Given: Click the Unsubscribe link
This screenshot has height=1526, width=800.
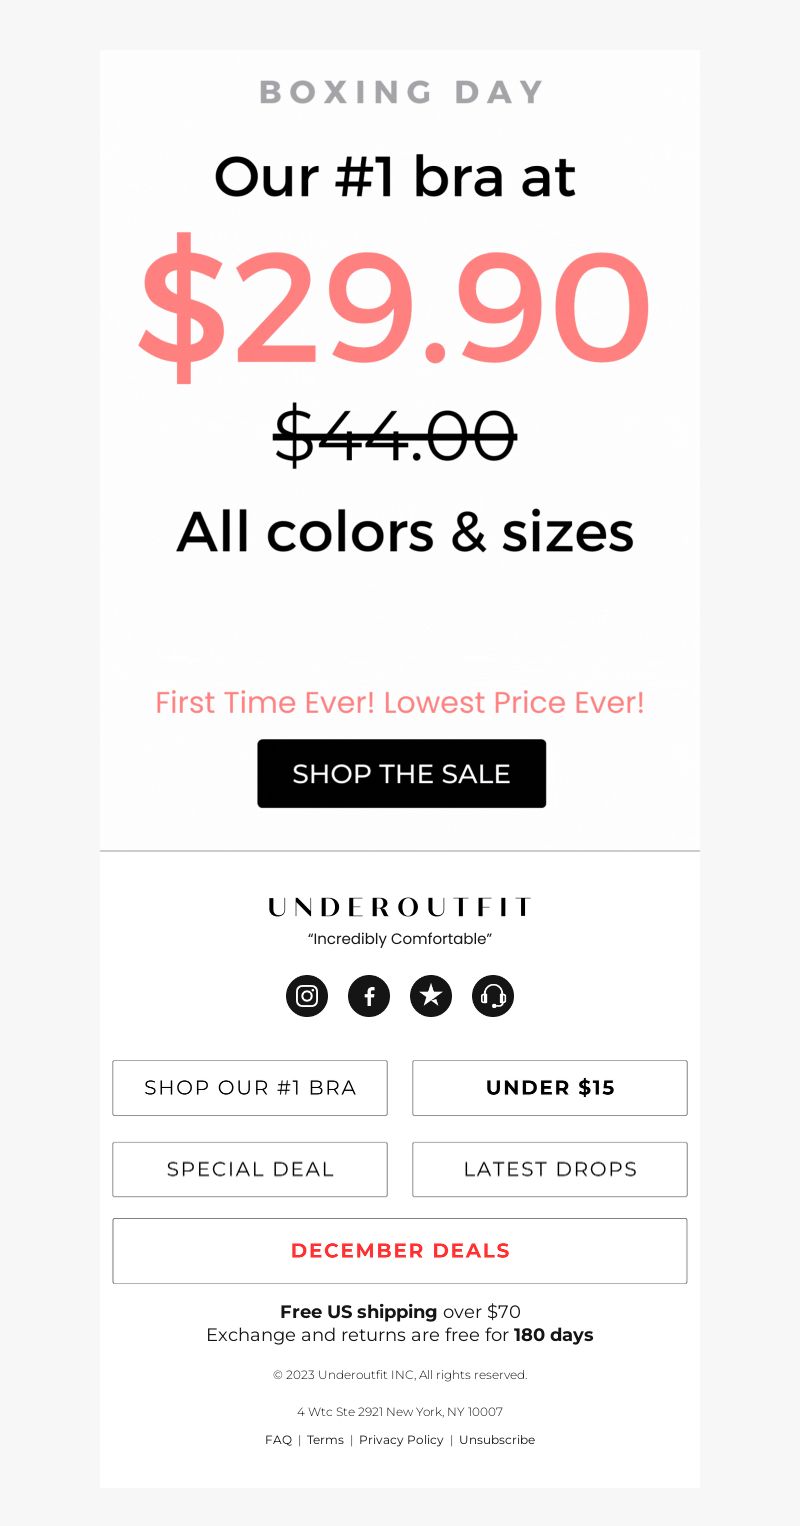Looking at the screenshot, I should (497, 1440).
